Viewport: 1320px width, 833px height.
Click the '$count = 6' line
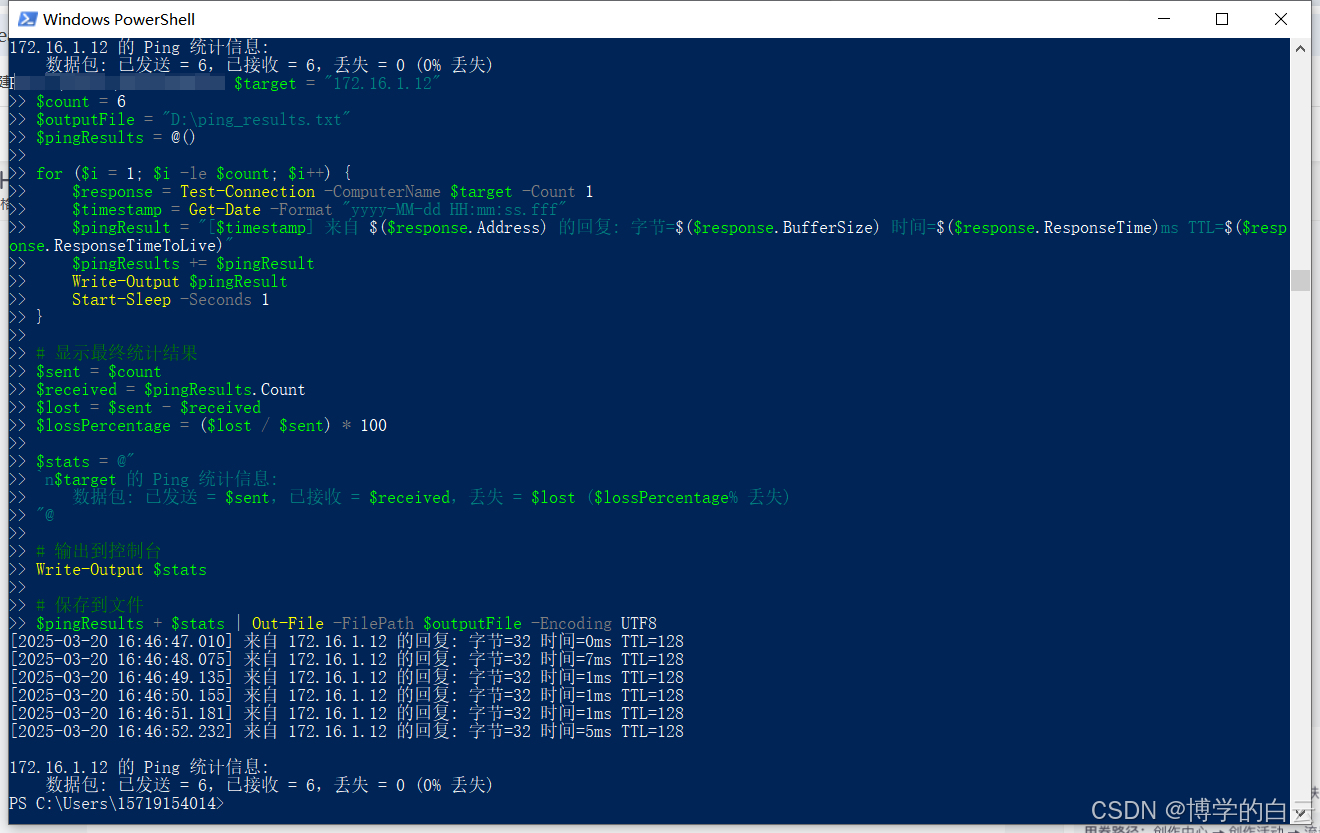81,102
